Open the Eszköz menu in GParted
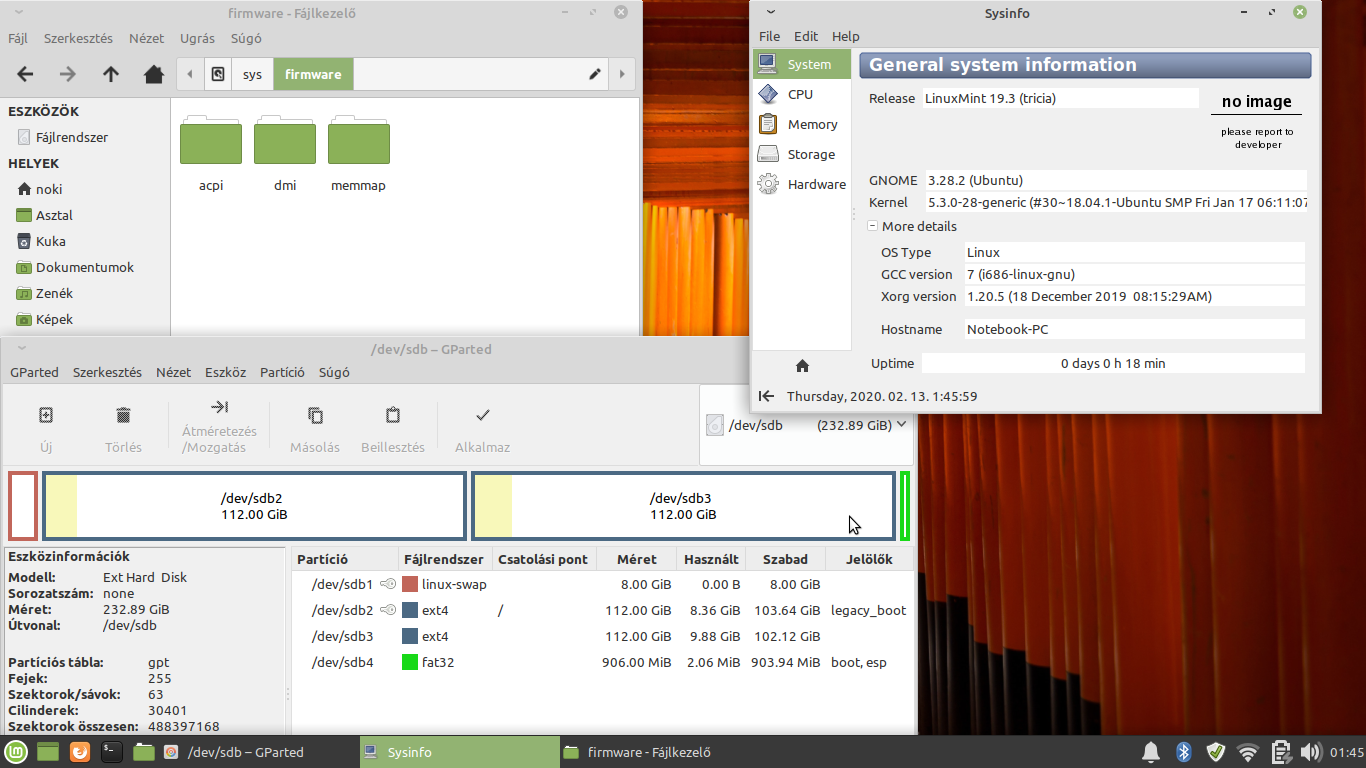Image resolution: width=1366 pixels, height=768 pixels. coord(225,372)
